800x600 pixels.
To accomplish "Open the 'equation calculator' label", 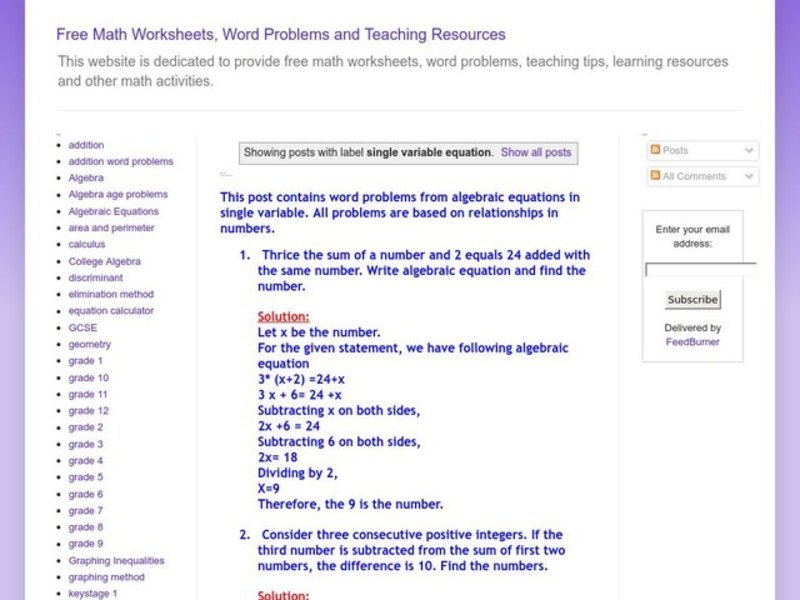I will [x=112, y=311].
